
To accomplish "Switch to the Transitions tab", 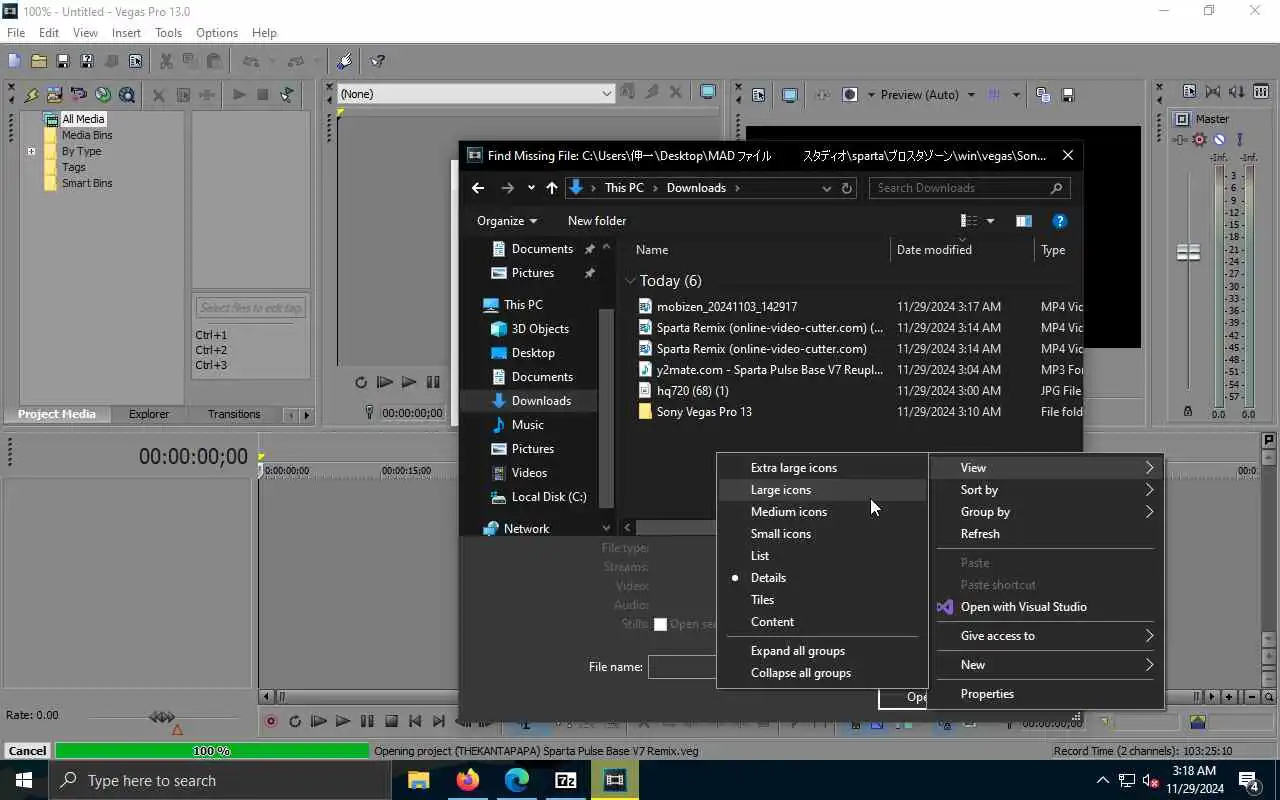I will (234, 414).
